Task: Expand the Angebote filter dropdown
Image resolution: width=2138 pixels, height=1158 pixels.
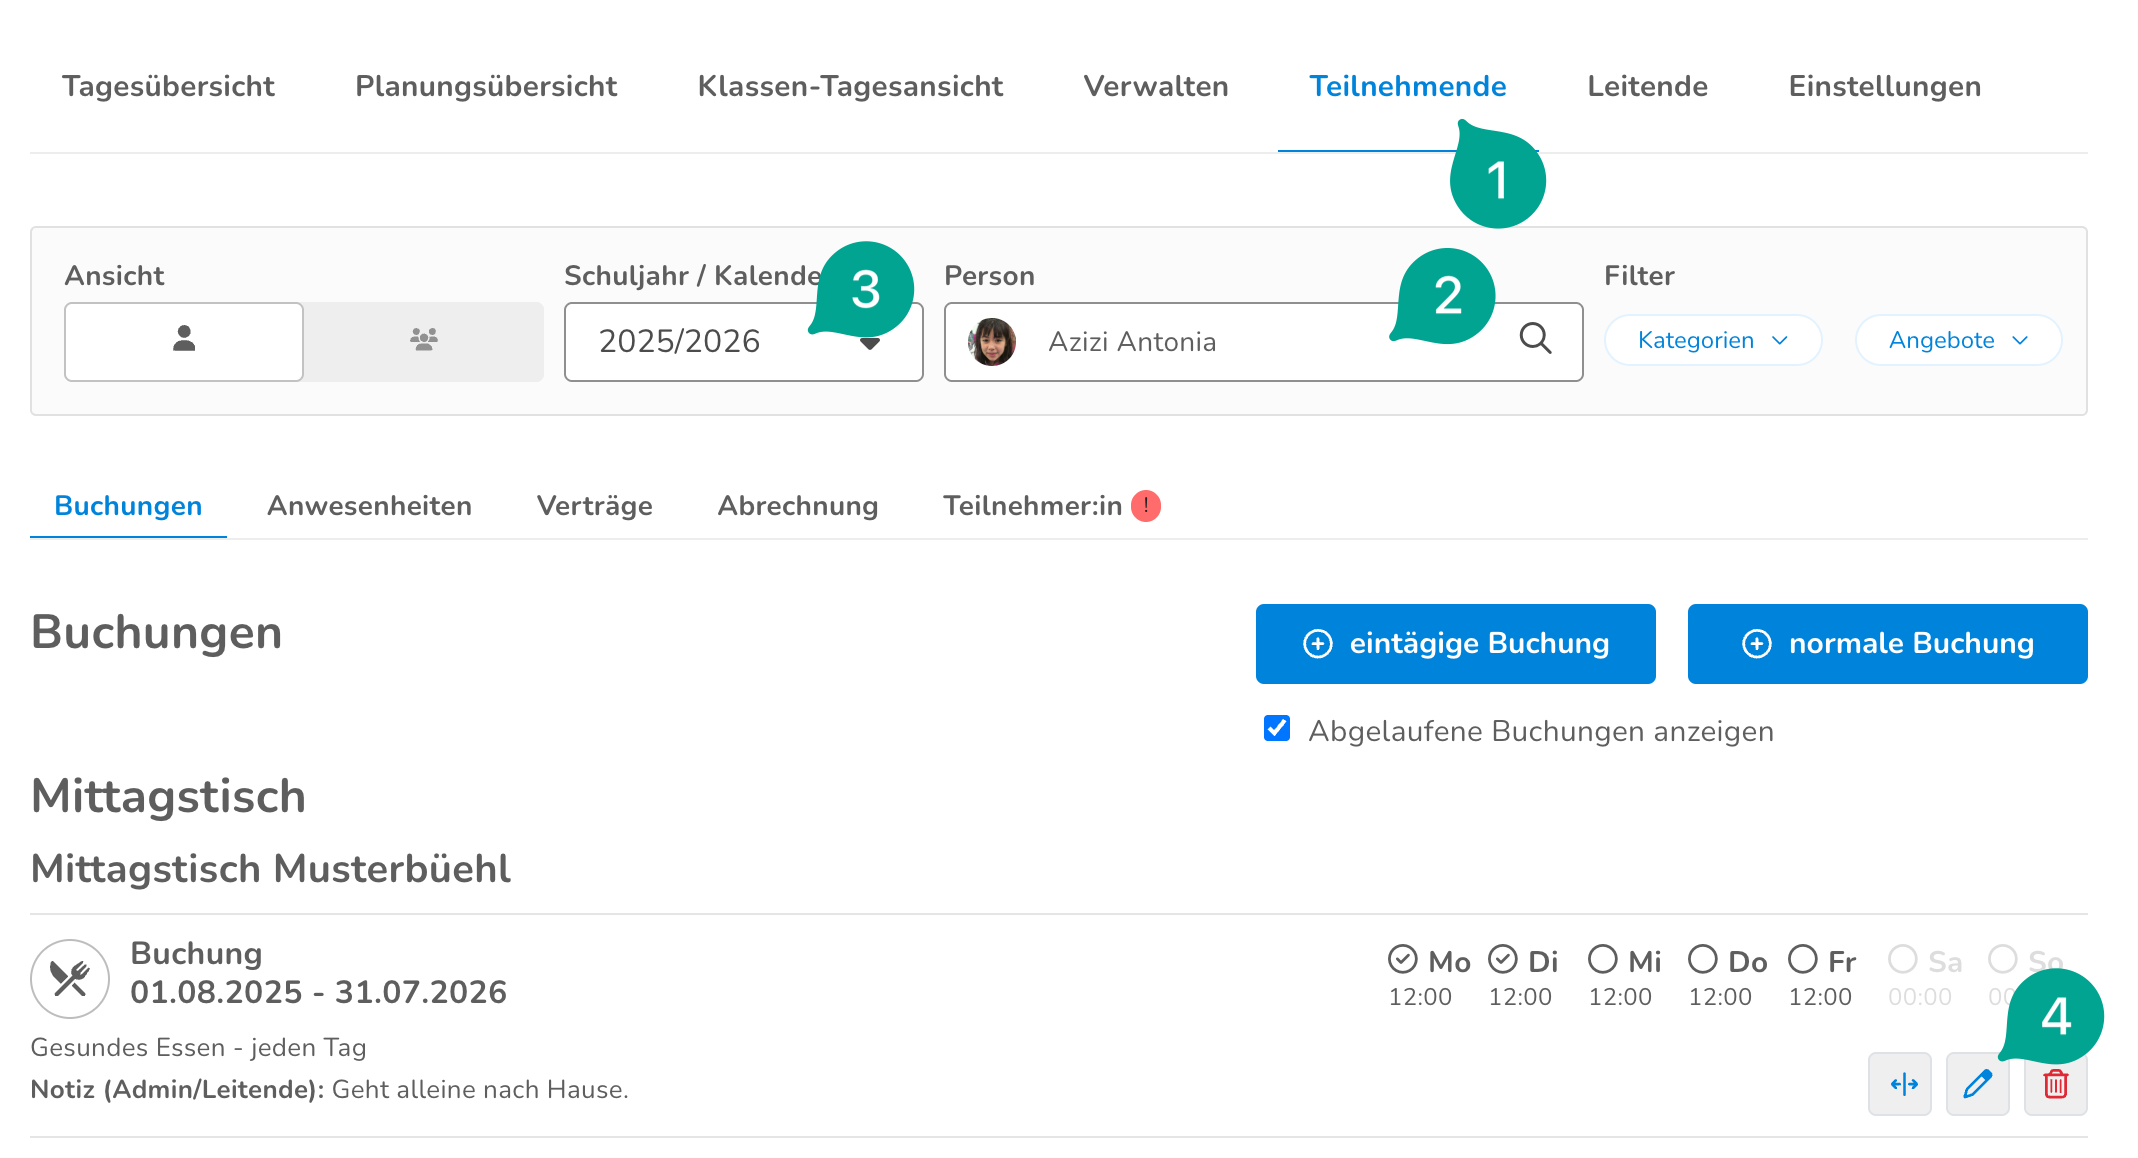Action: (x=1958, y=341)
